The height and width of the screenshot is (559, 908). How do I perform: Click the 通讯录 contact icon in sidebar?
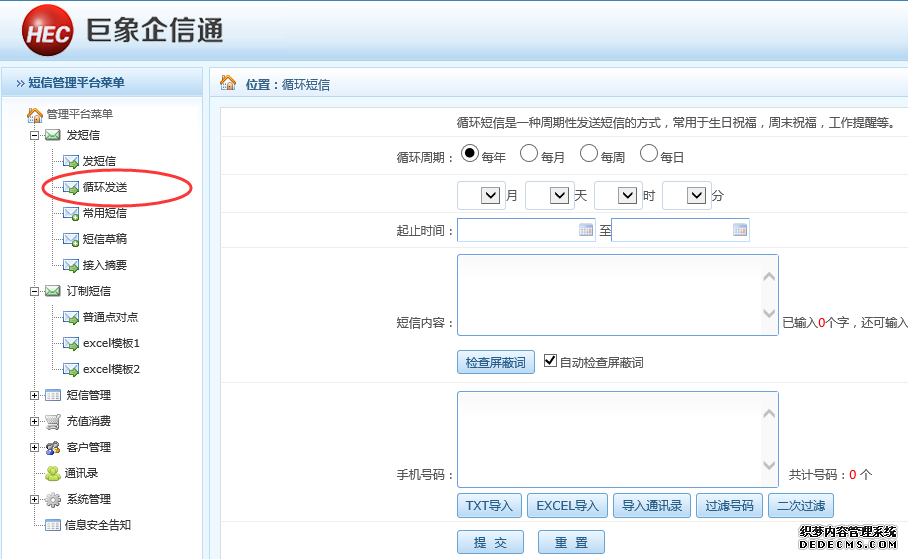tap(52, 473)
